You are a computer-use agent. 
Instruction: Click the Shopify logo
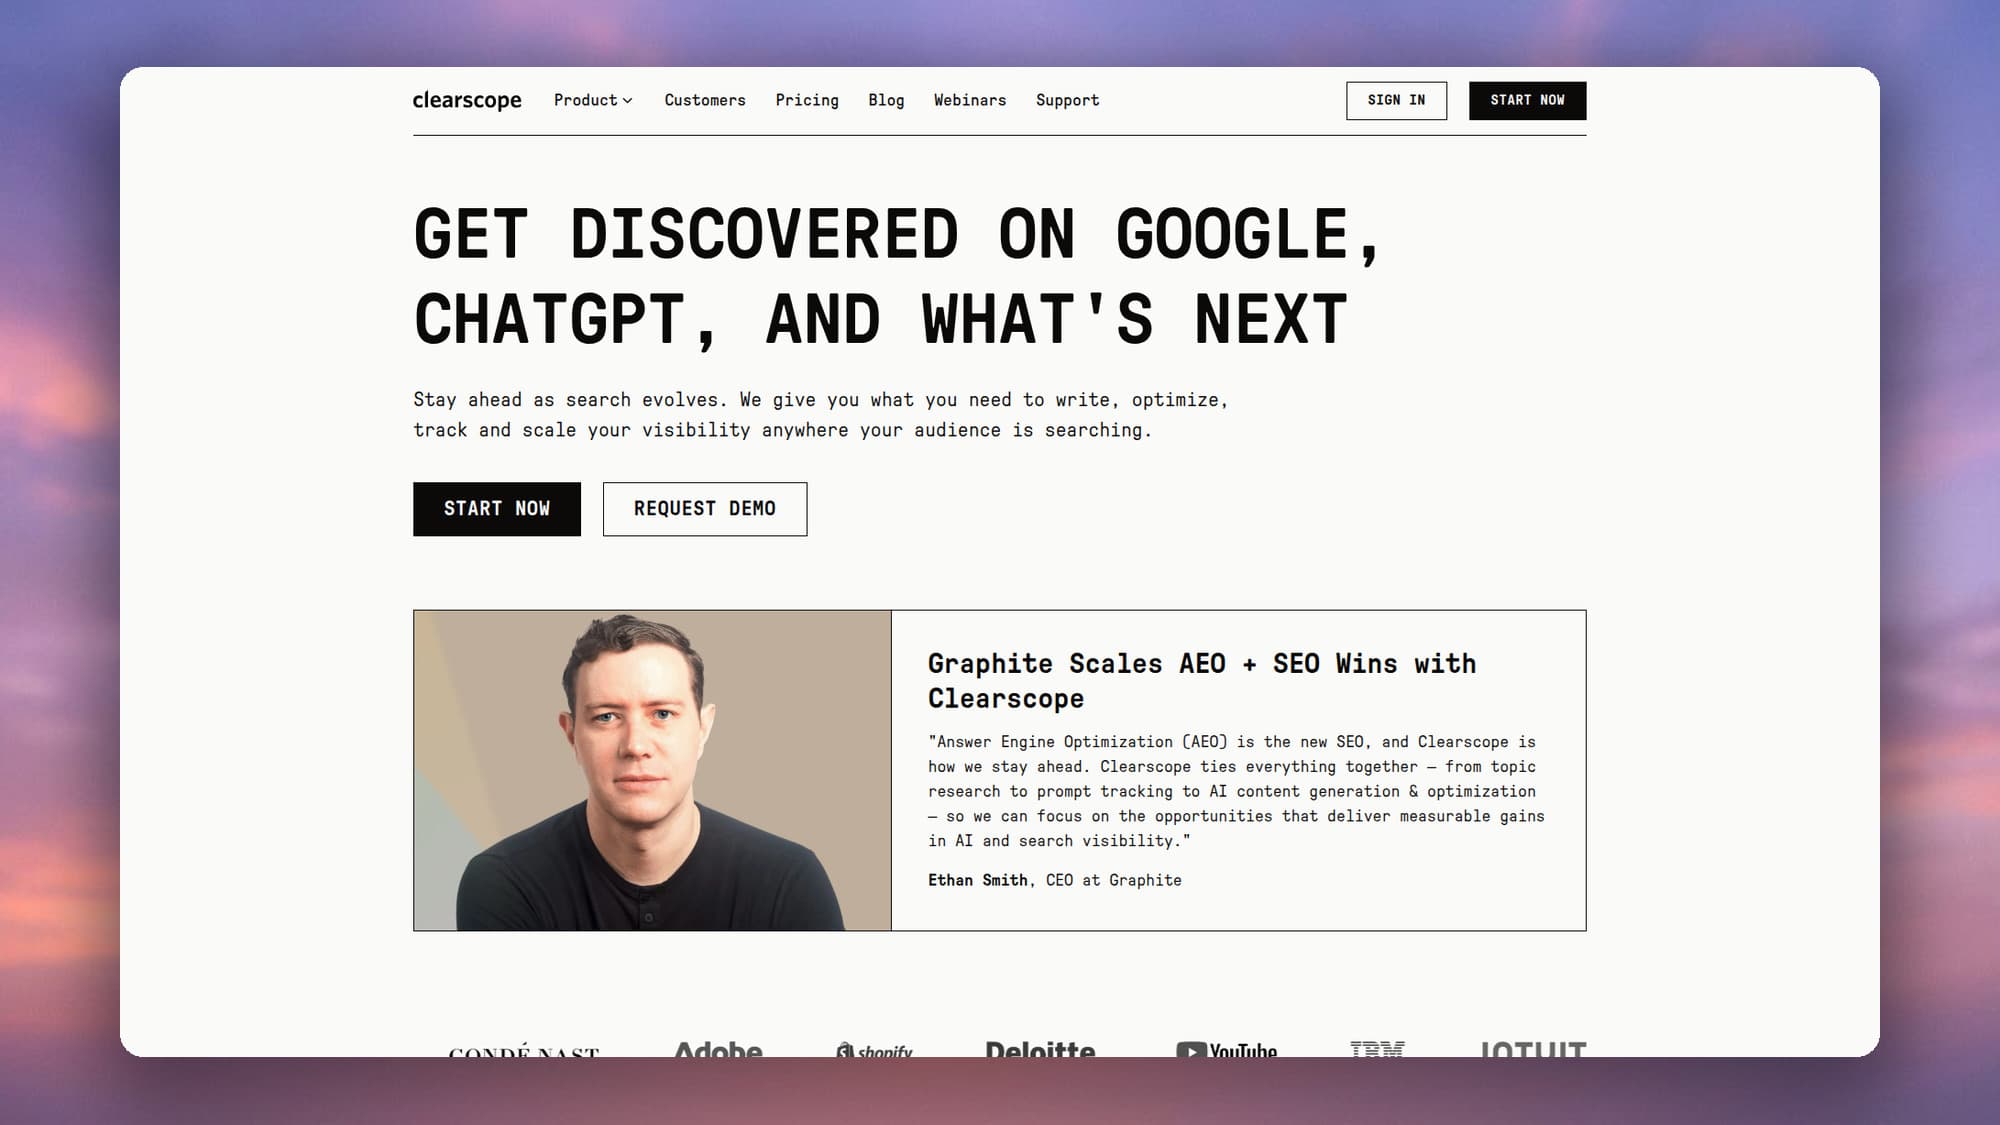tap(874, 1050)
